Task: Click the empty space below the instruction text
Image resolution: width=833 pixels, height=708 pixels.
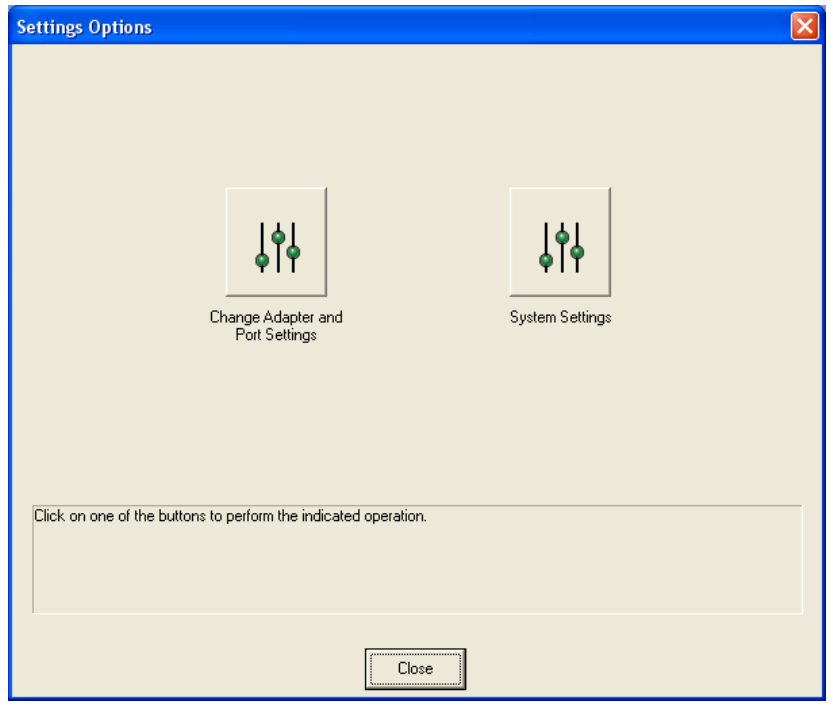Action: [x=417, y=575]
